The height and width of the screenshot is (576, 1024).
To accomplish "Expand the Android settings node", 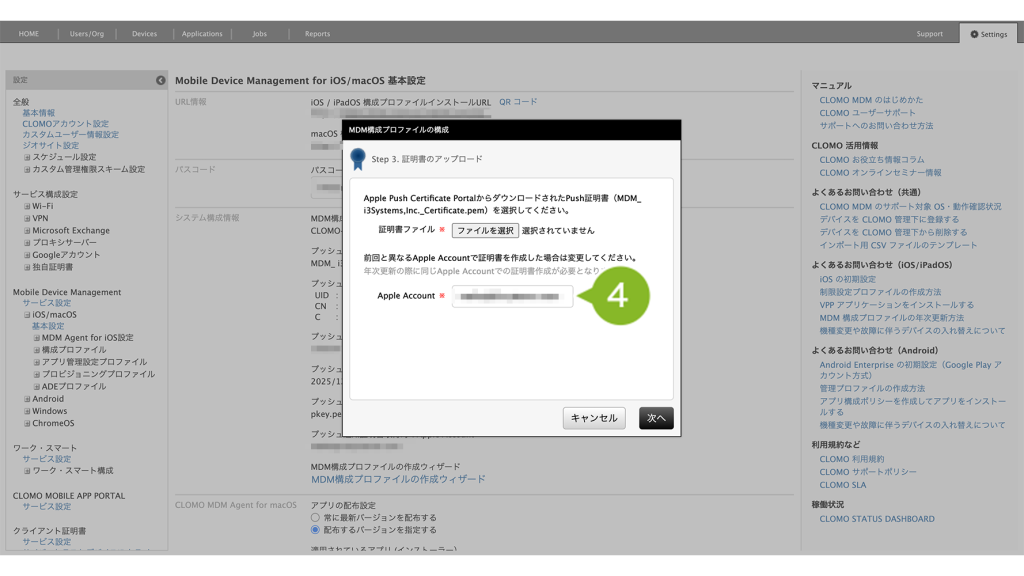I will pos(27,399).
